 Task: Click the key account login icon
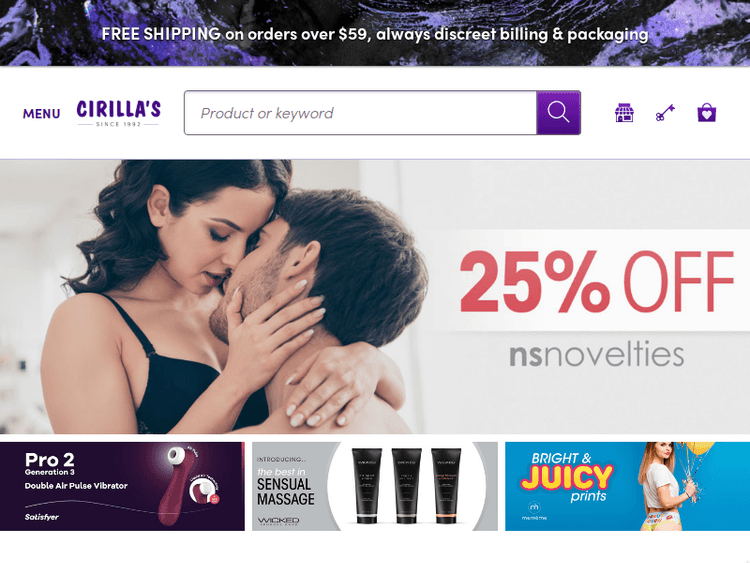click(665, 113)
